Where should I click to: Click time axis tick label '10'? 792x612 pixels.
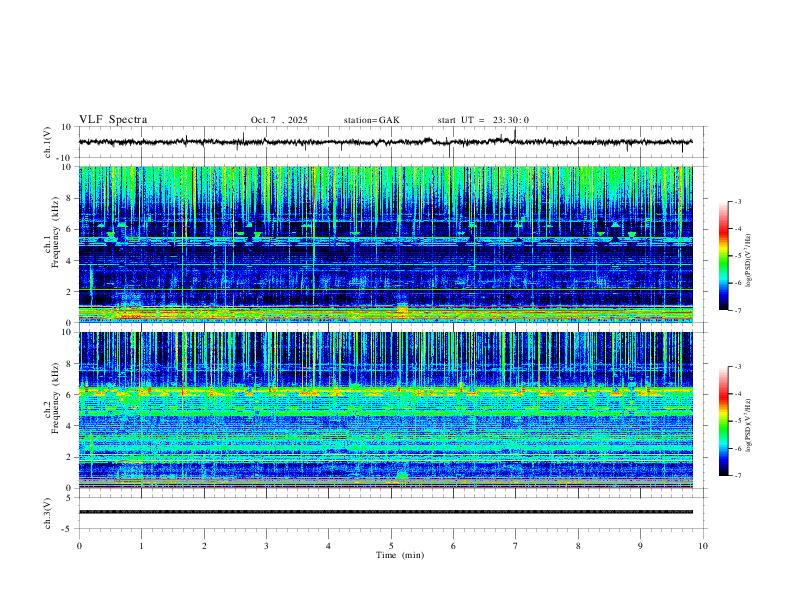pyautogui.click(x=703, y=546)
